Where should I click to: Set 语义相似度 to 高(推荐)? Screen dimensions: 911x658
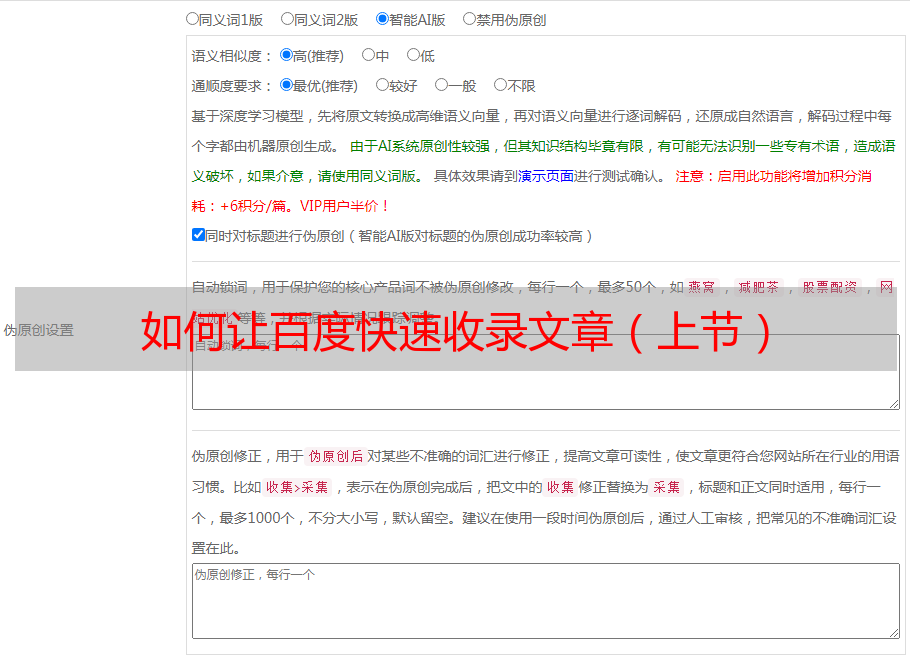click(x=286, y=55)
